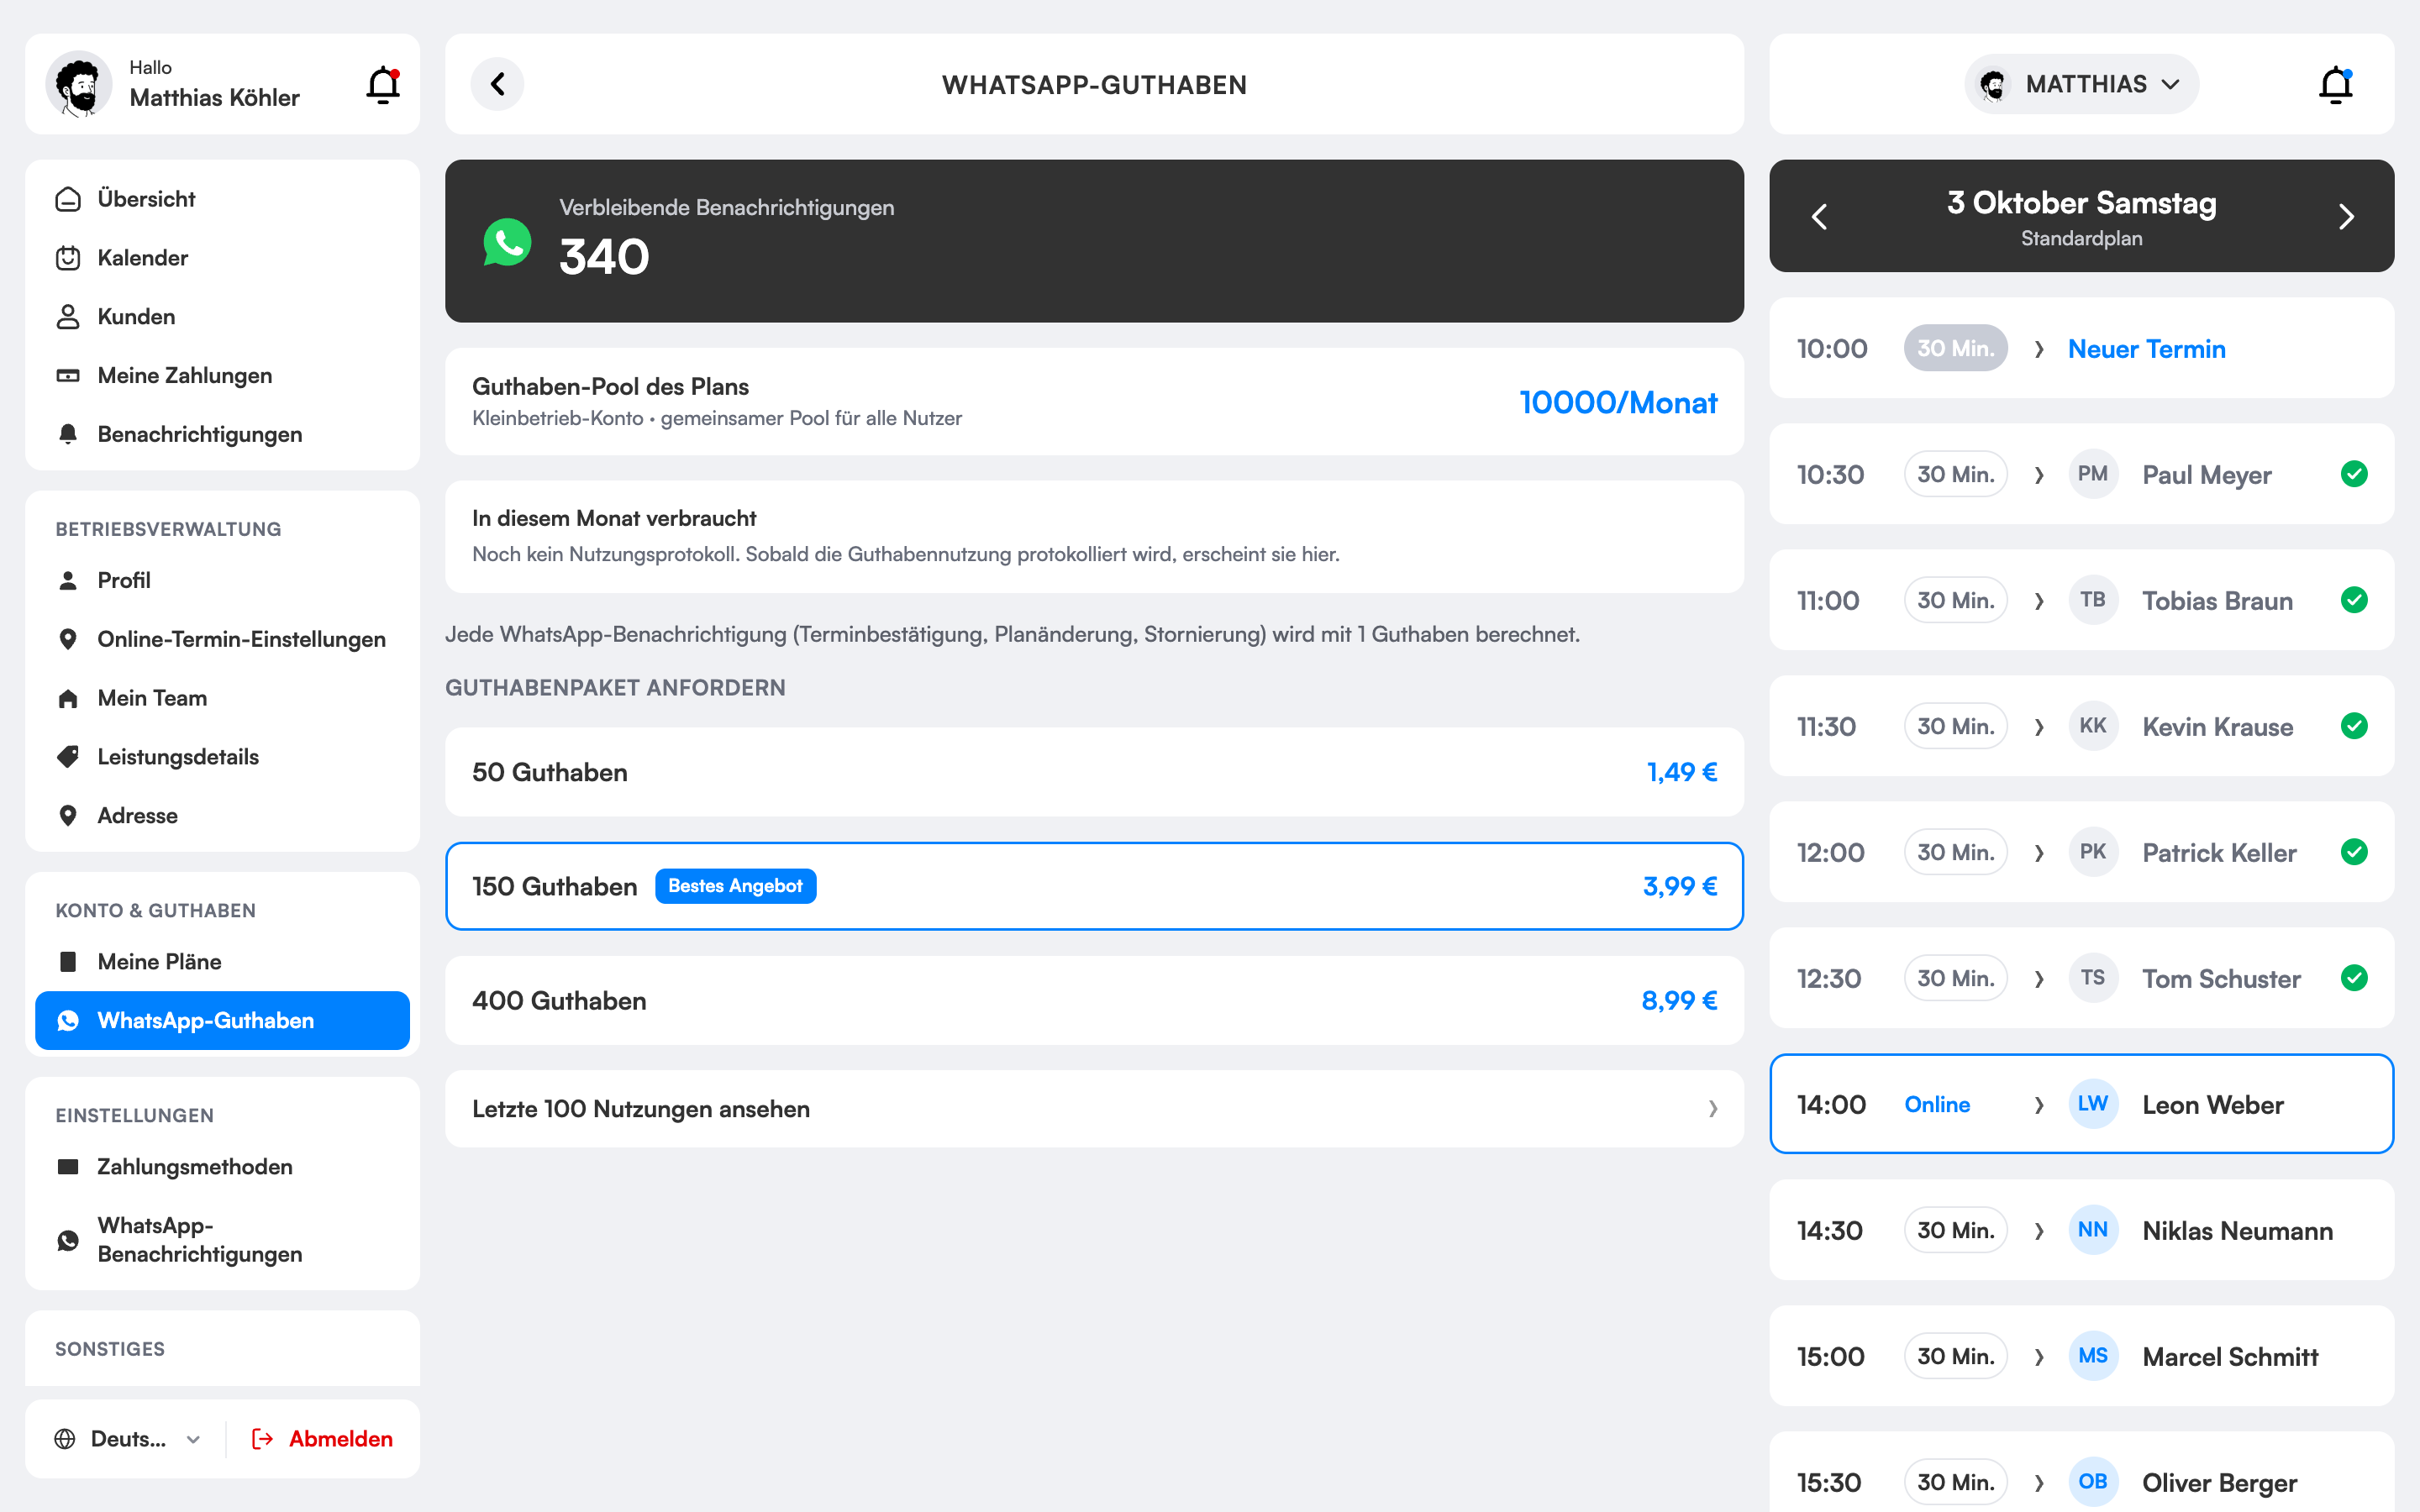The height and width of the screenshot is (1512, 2420).
Task: Click the Zahlungsmethoden card icon
Action: [x=68, y=1167]
